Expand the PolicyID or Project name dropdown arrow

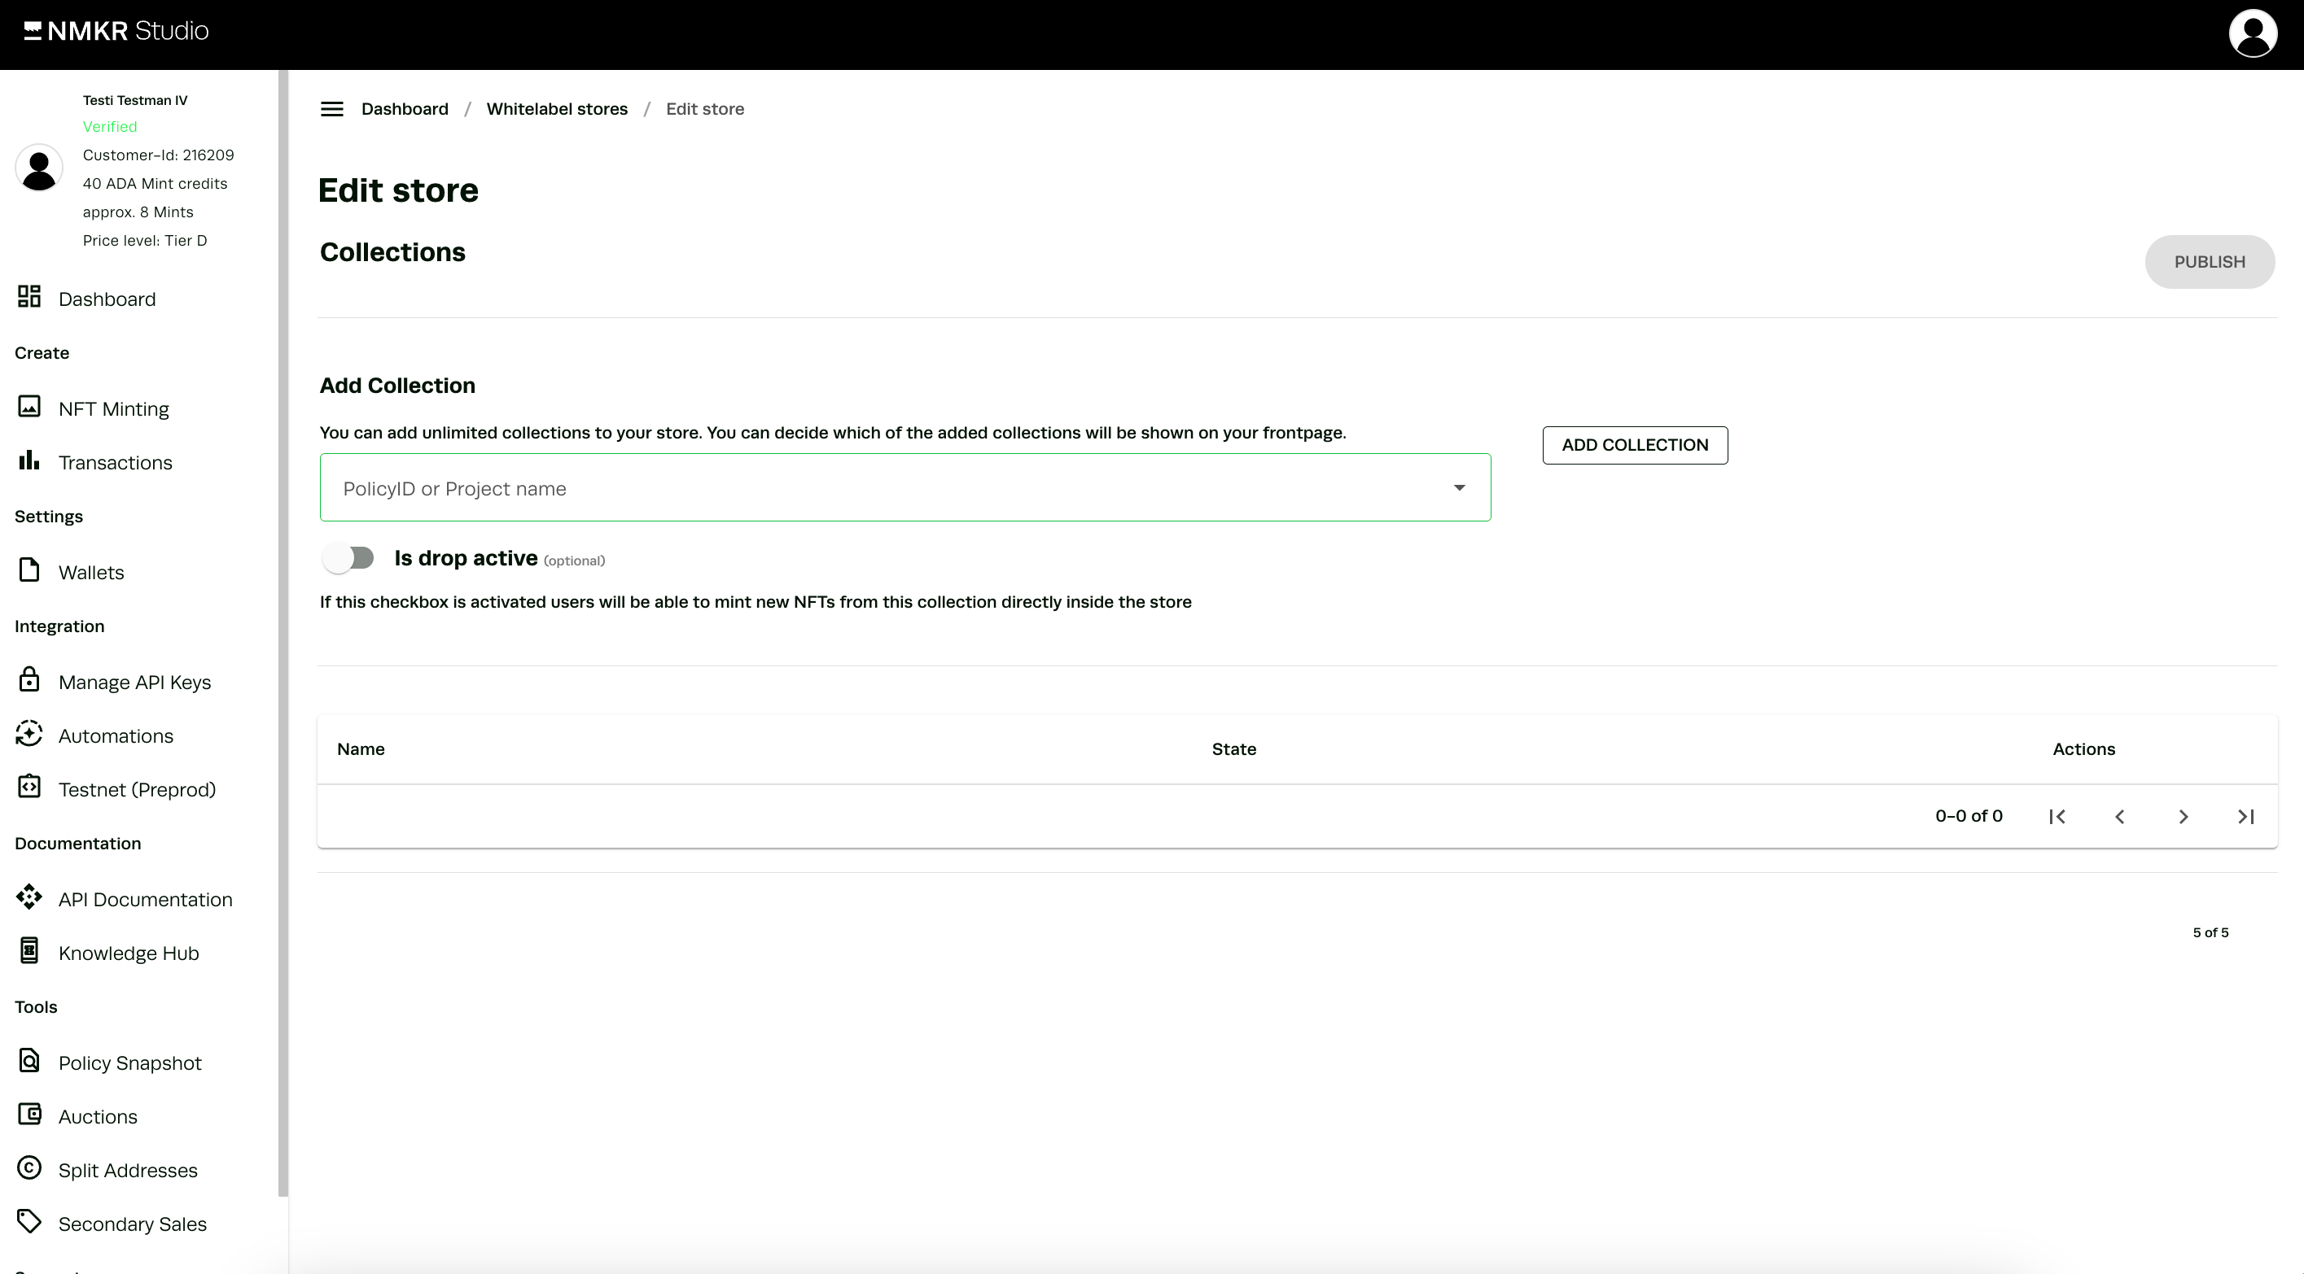pyautogui.click(x=1459, y=488)
